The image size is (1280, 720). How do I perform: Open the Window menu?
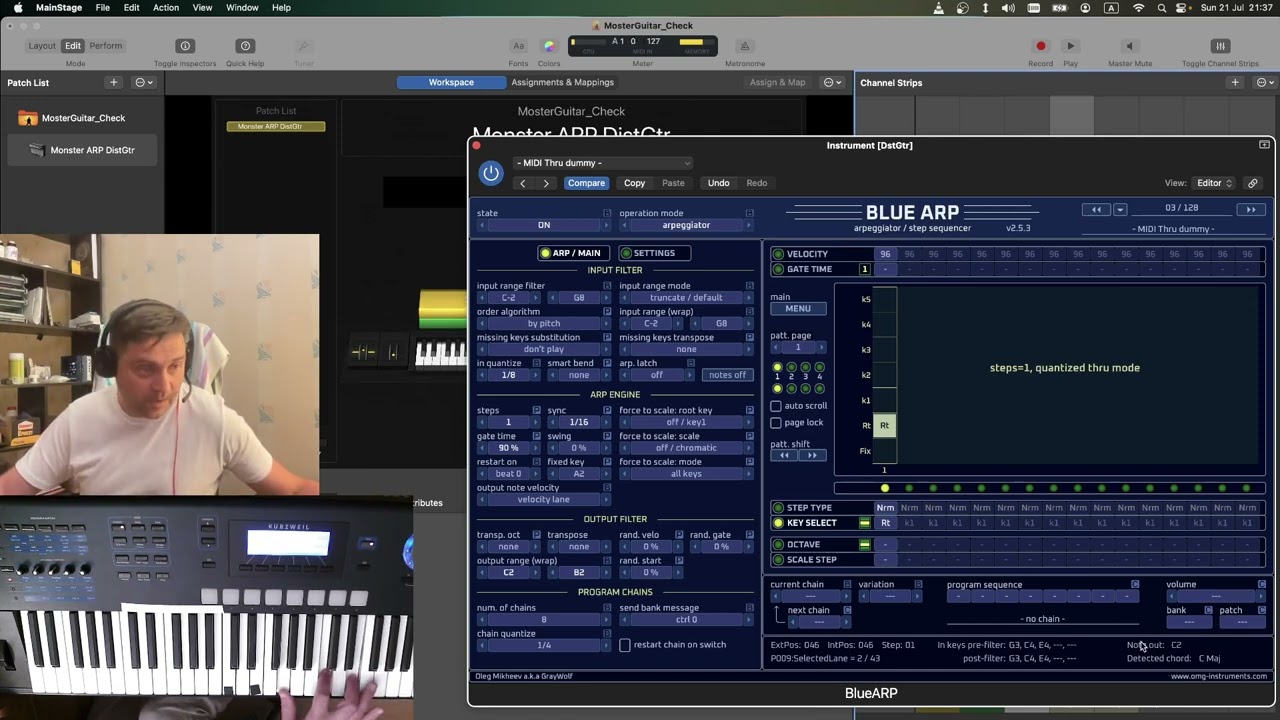pos(242,8)
